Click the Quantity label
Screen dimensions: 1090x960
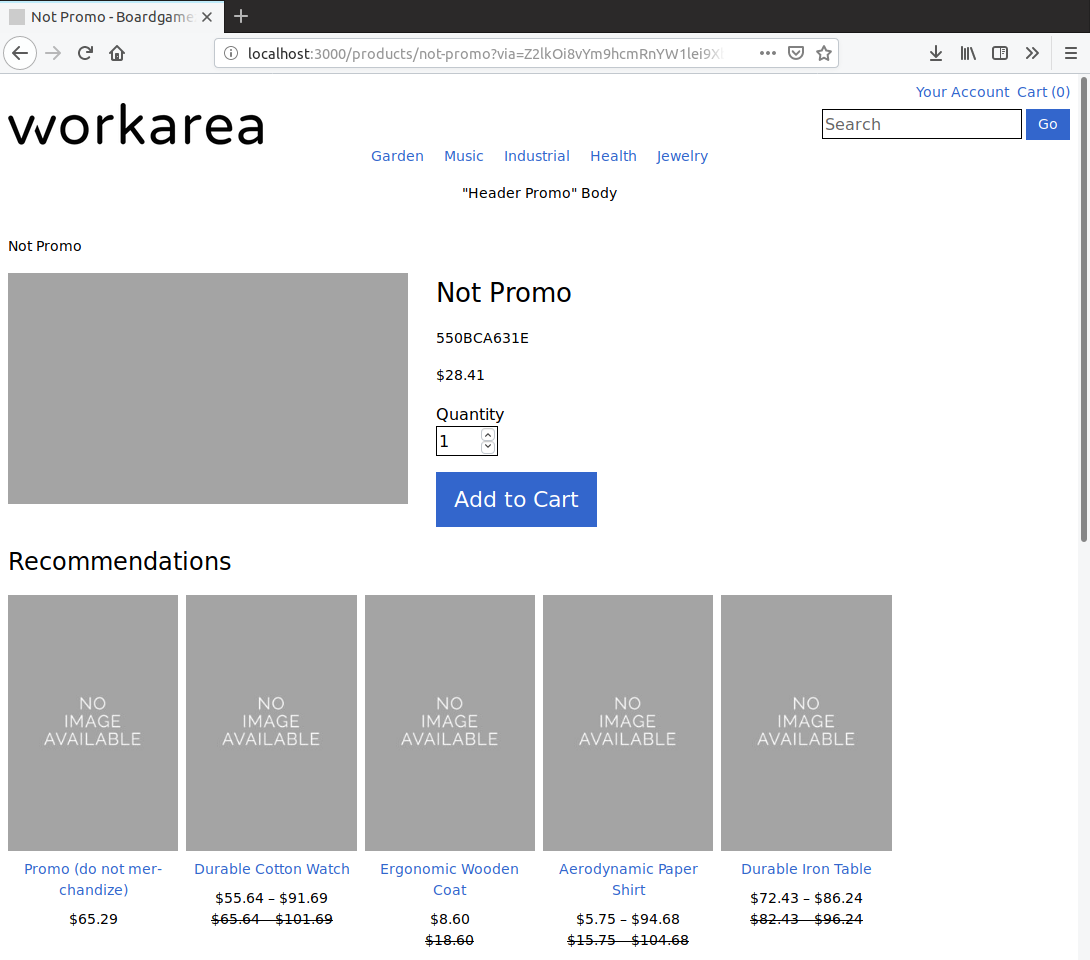[470, 414]
